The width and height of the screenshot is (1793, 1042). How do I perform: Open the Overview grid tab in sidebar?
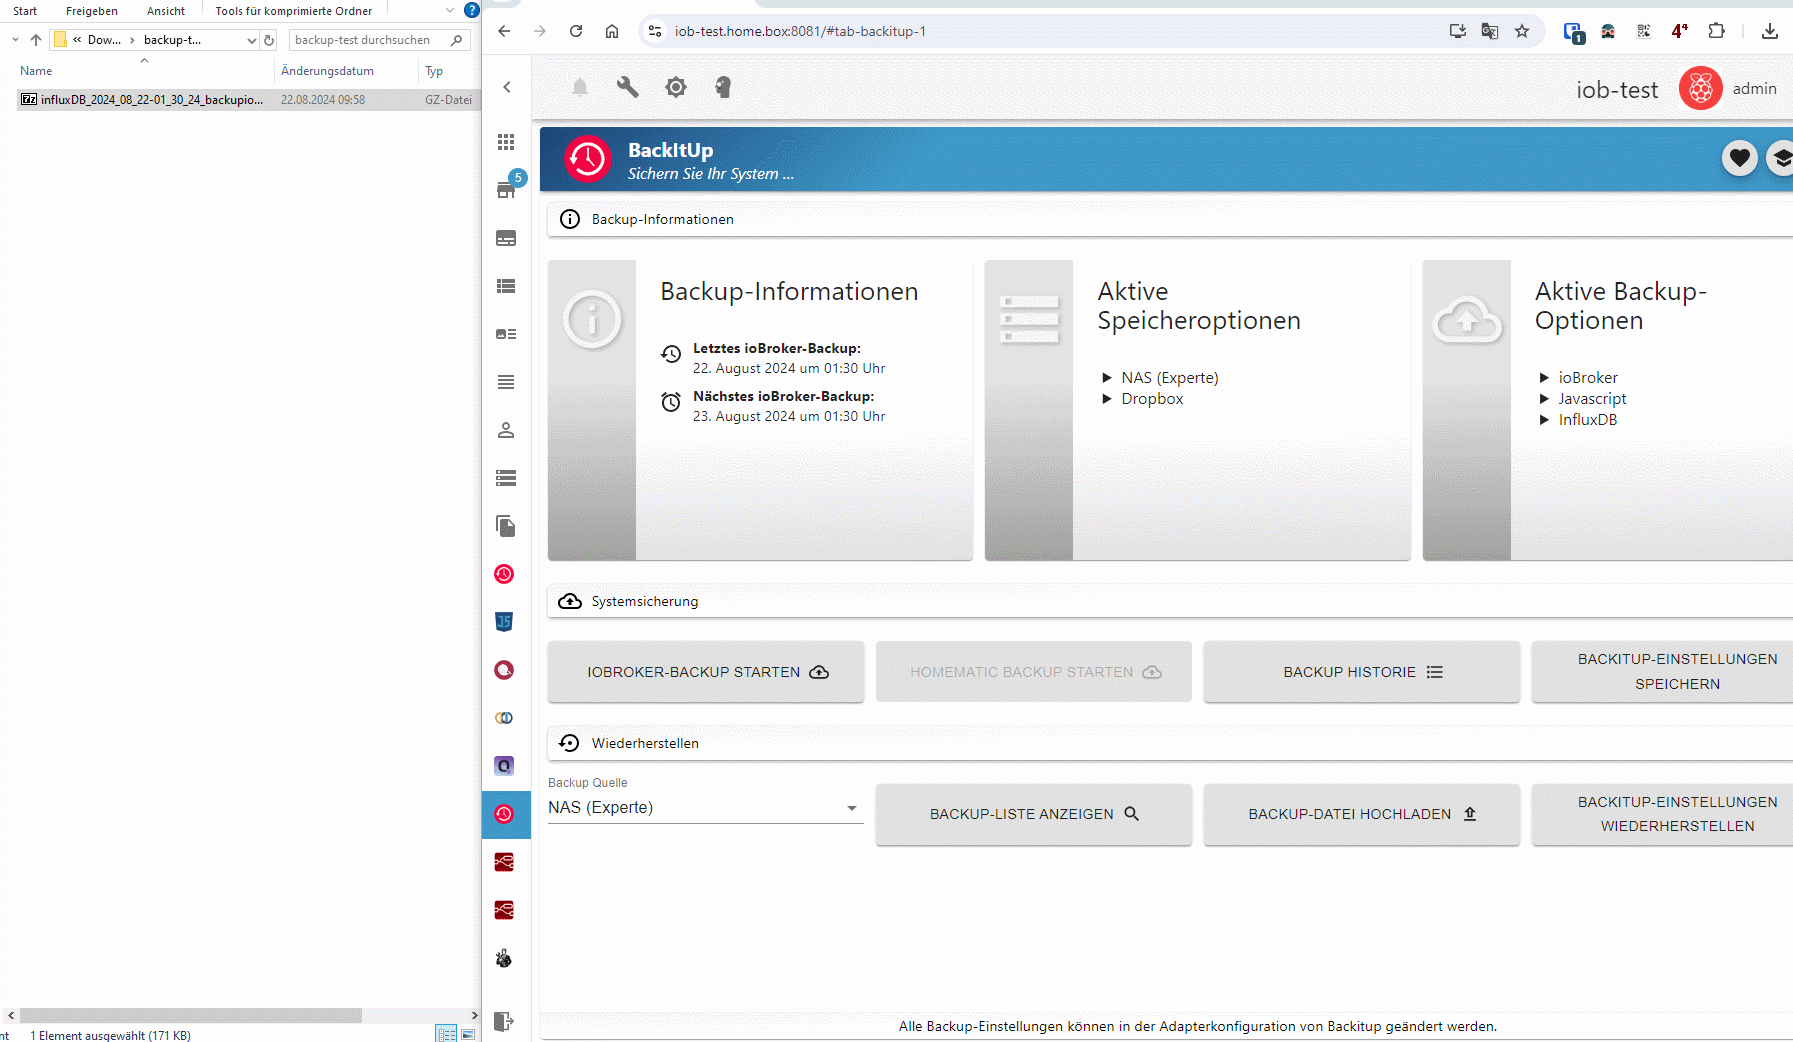point(506,142)
